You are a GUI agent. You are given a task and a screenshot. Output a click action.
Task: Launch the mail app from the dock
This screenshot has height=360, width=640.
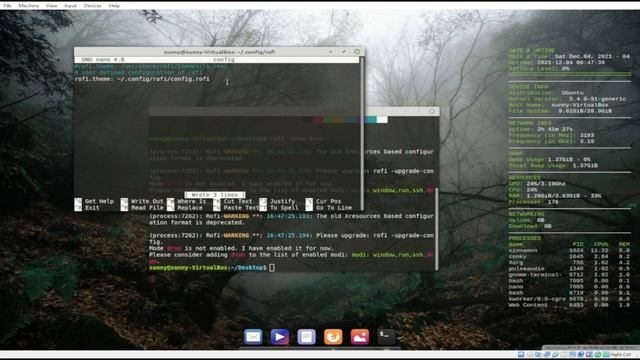point(253,337)
